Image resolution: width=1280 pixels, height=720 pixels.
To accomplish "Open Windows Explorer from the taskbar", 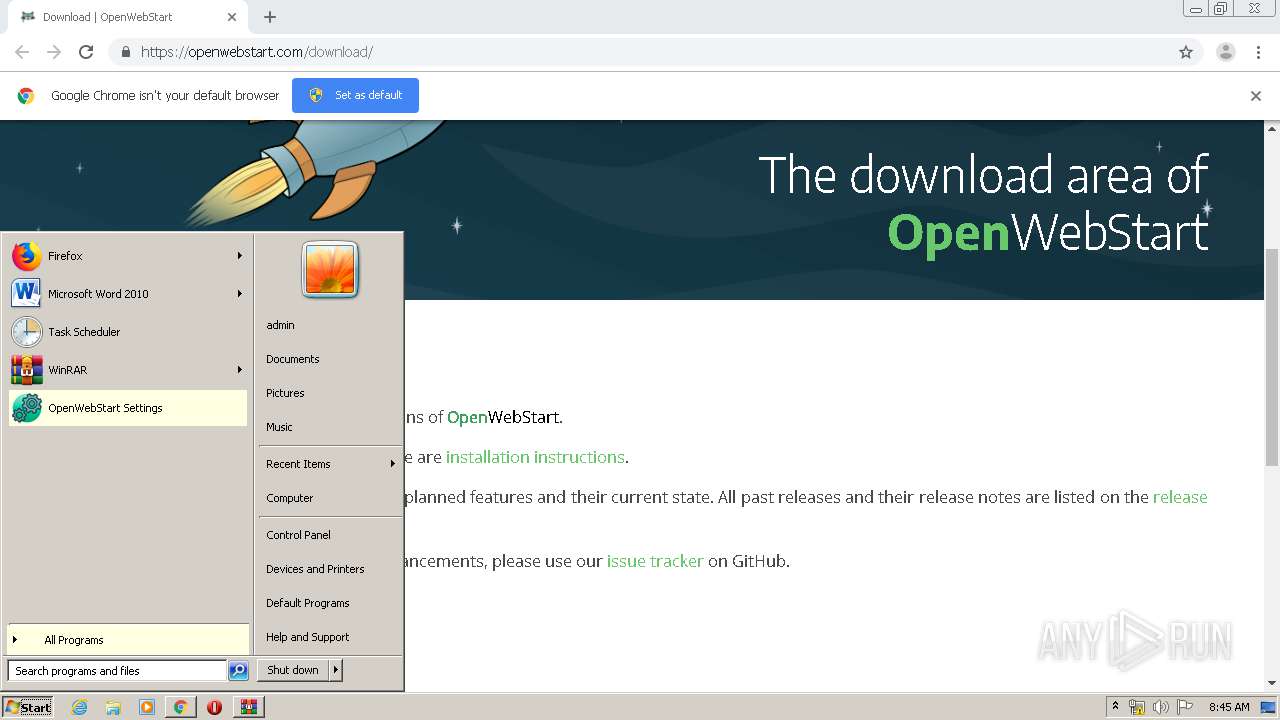I will 113,707.
